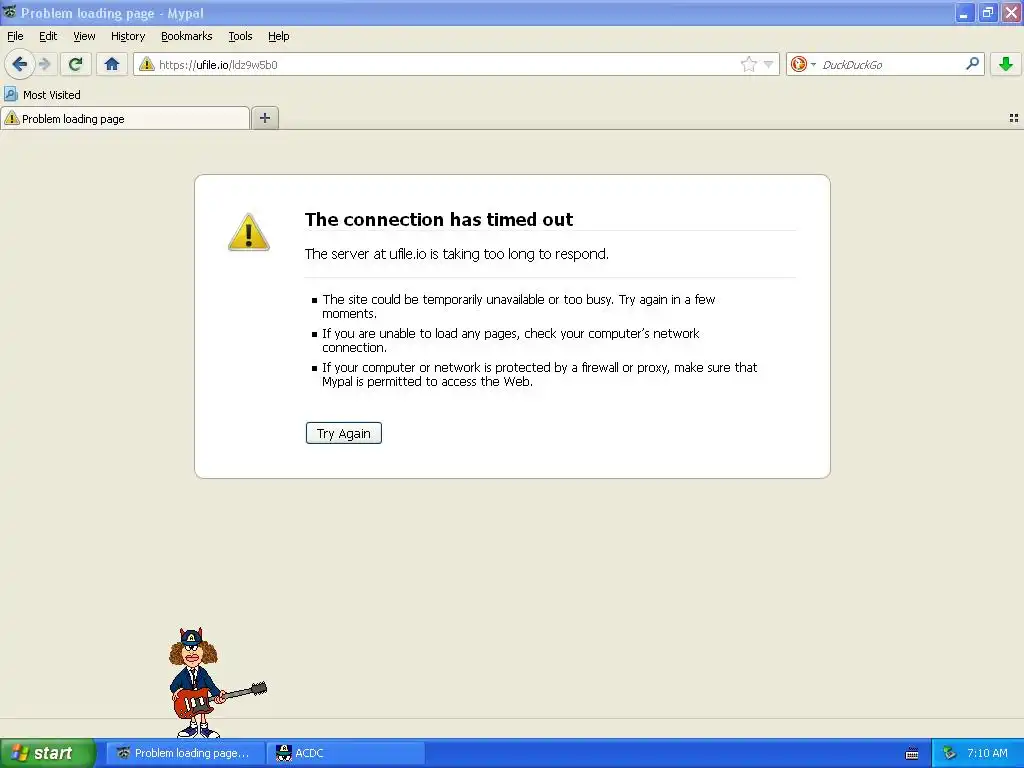Close the Mypal browser window

(1011, 12)
